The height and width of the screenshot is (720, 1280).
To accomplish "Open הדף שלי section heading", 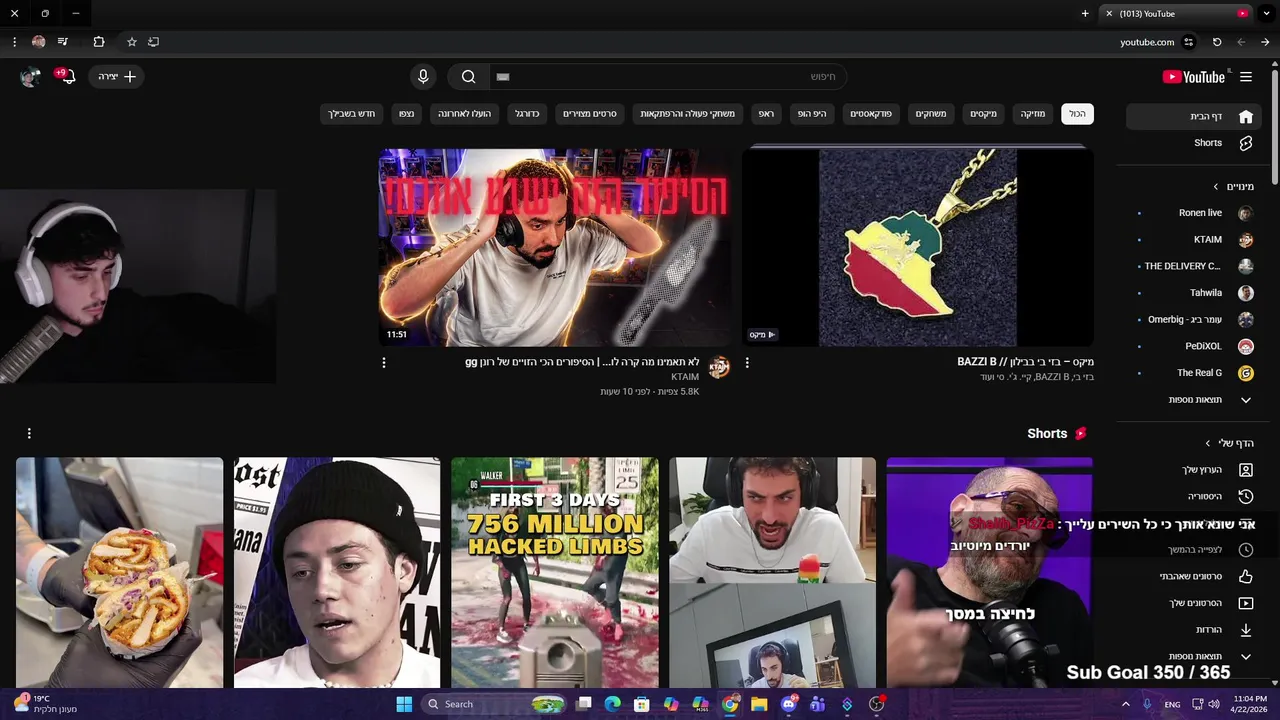I will click(1231, 443).
